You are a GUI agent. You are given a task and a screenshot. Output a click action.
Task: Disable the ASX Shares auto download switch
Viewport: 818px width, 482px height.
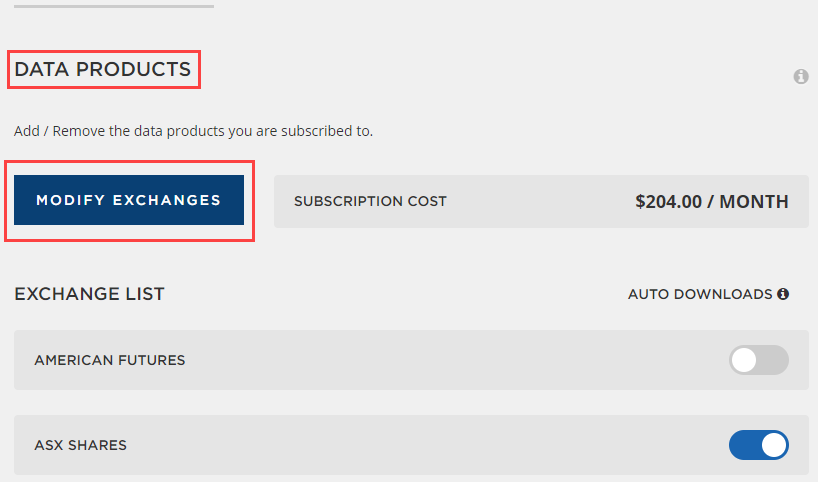click(x=759, y=445)
